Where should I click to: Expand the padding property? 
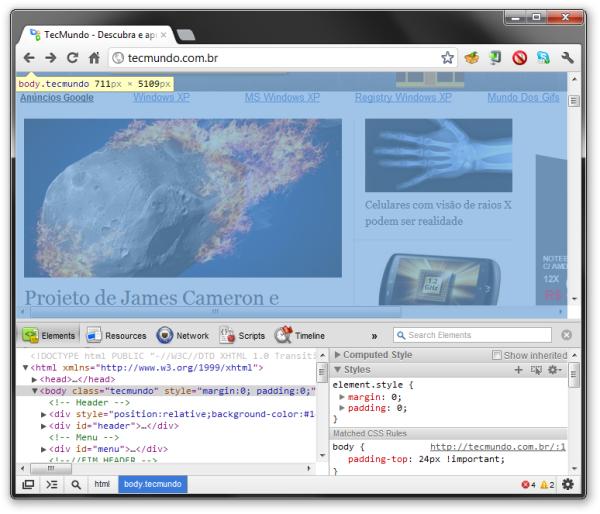coord(342,408)
